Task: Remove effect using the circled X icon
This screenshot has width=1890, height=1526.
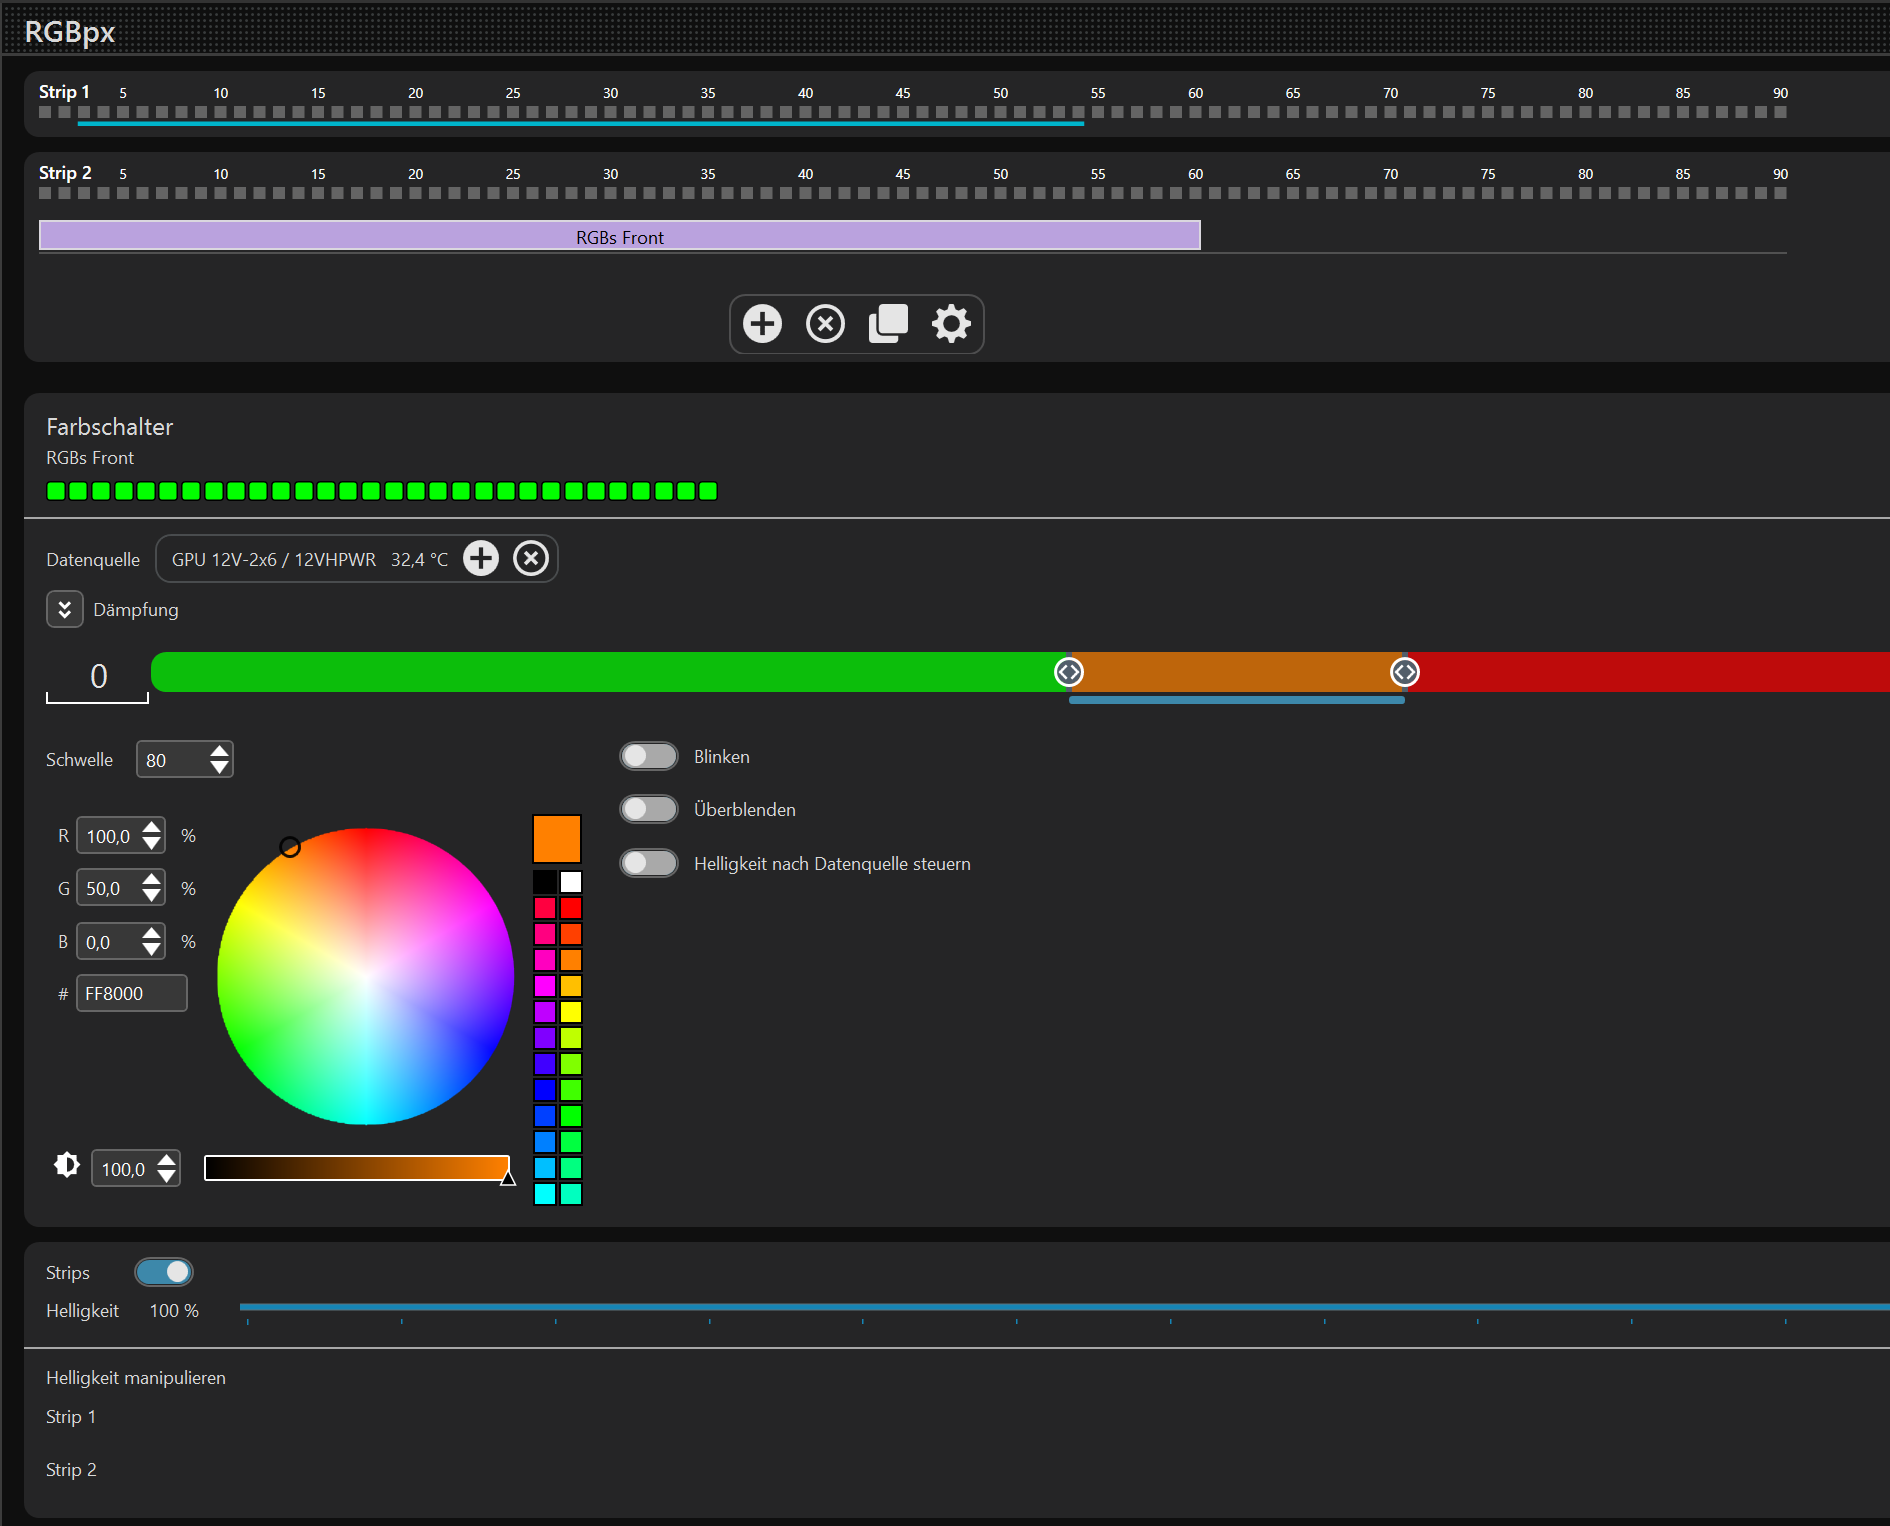Action: [x=825, y=324]
